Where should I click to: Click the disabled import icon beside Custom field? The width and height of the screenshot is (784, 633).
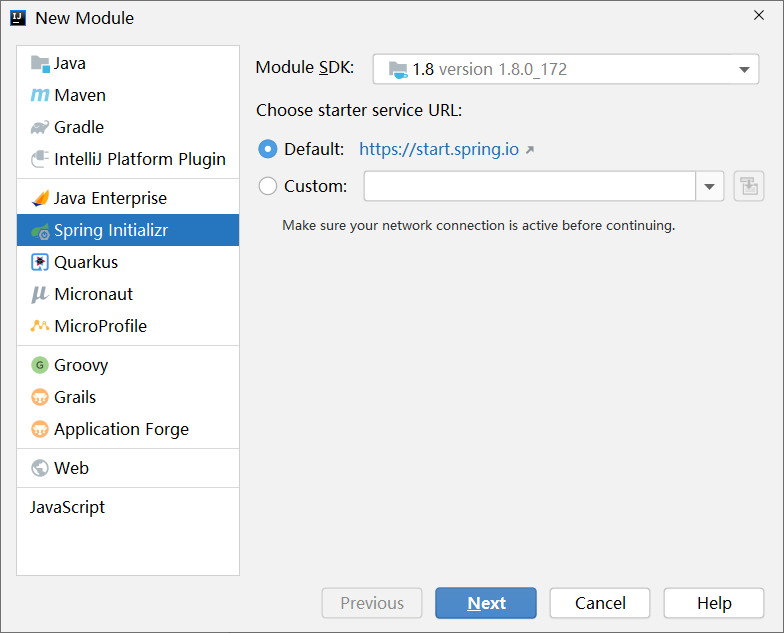748,186
